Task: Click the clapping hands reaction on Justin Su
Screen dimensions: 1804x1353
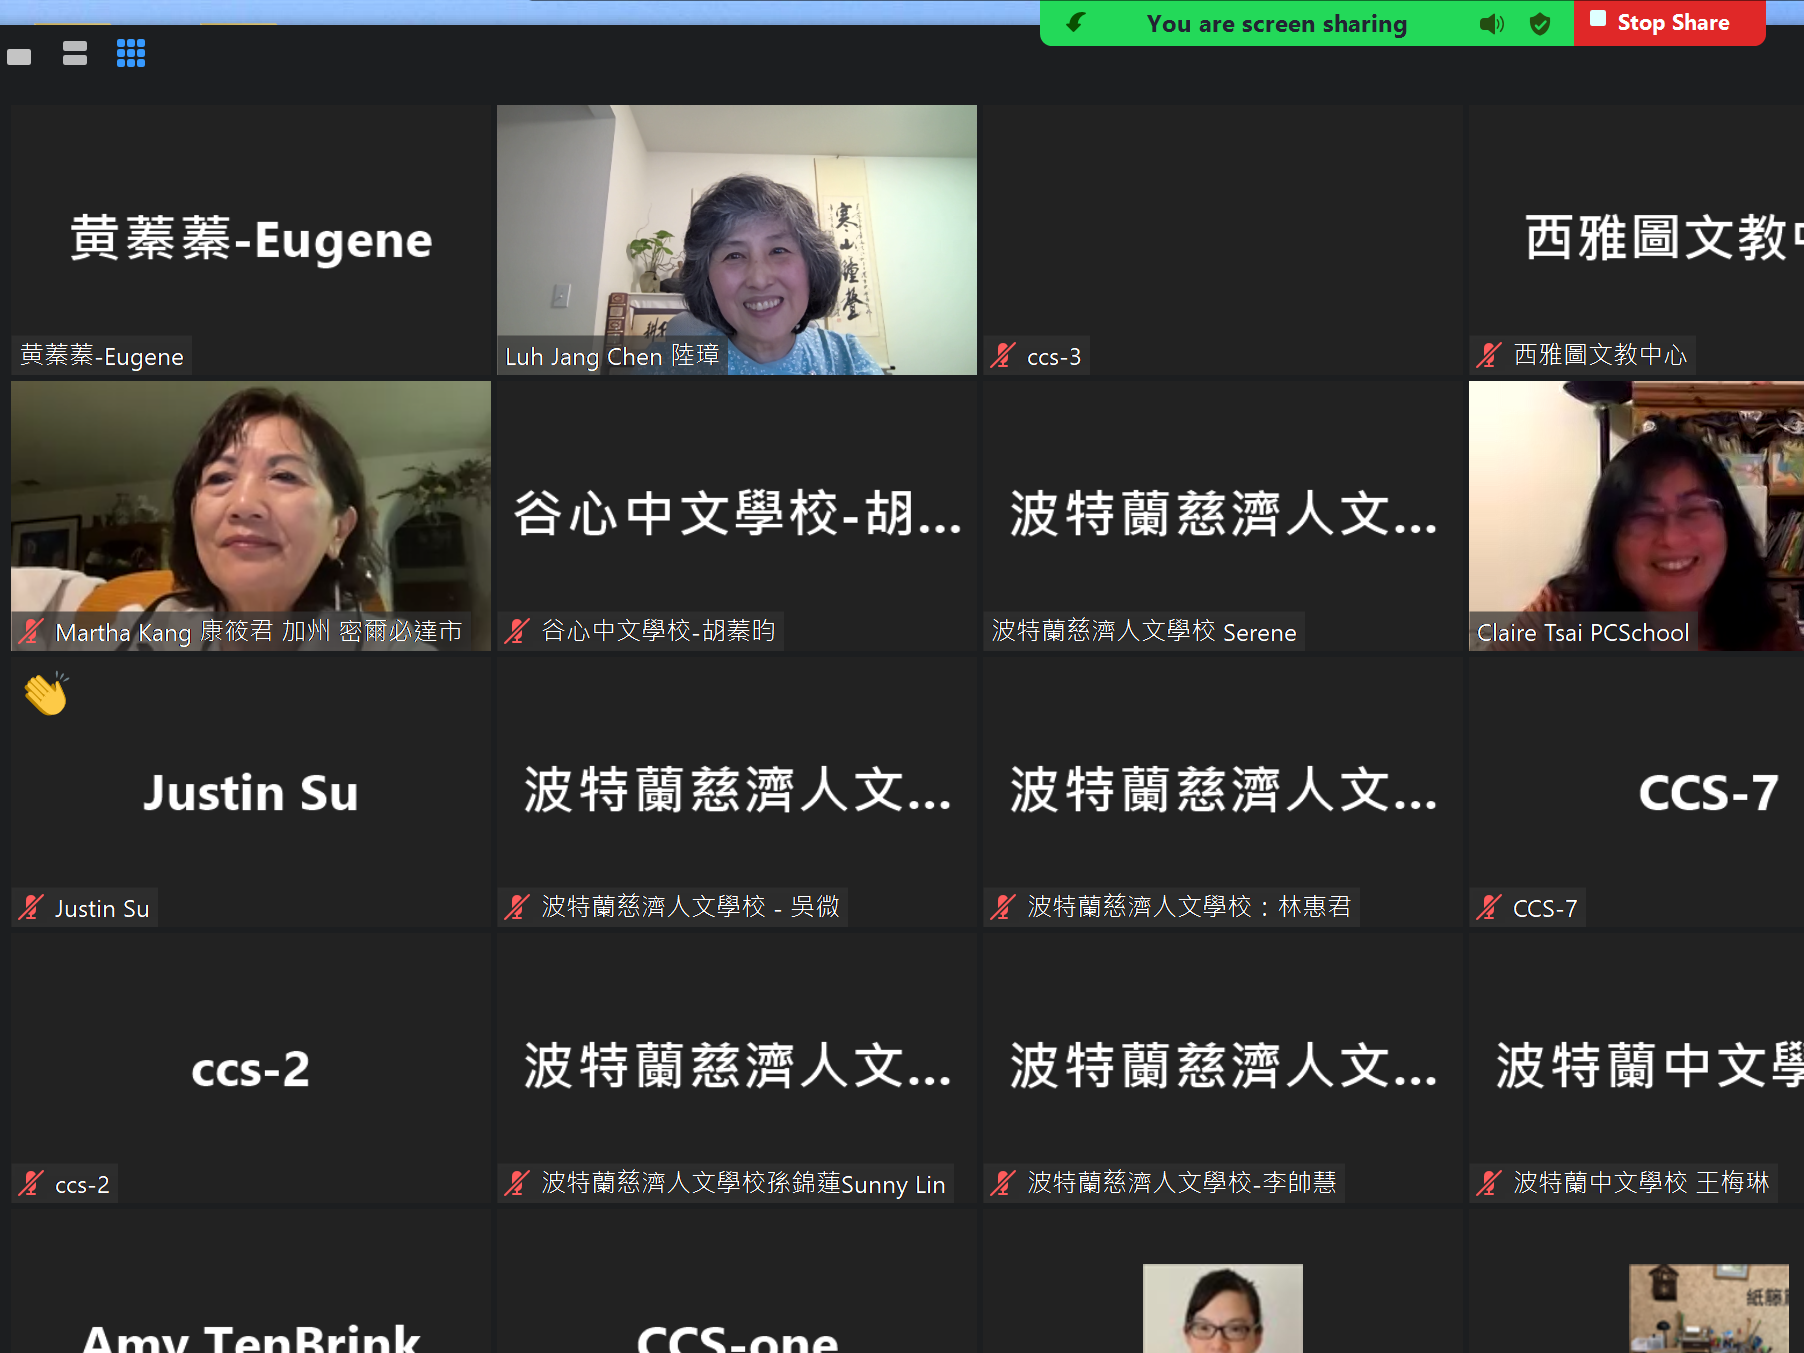Action: 46,693
